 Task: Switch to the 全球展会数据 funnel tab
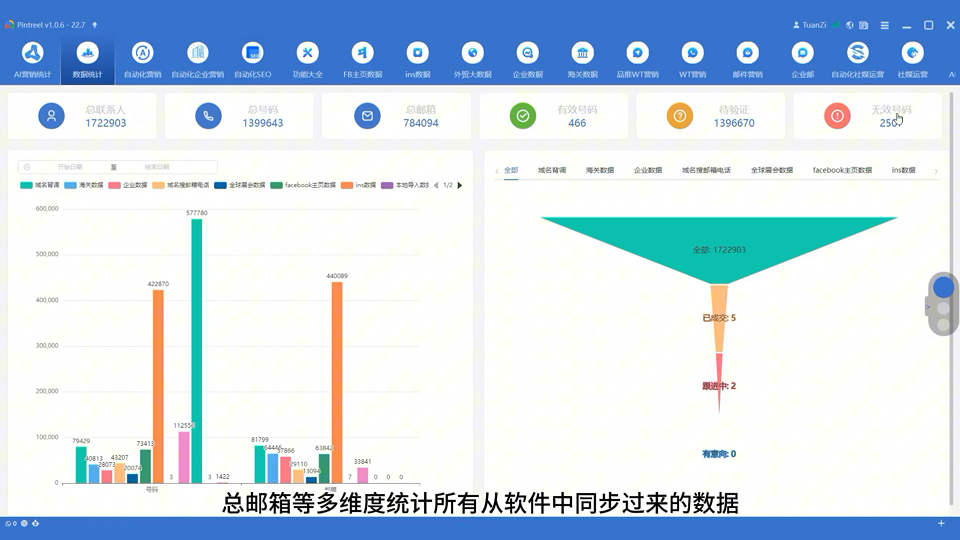772,170
